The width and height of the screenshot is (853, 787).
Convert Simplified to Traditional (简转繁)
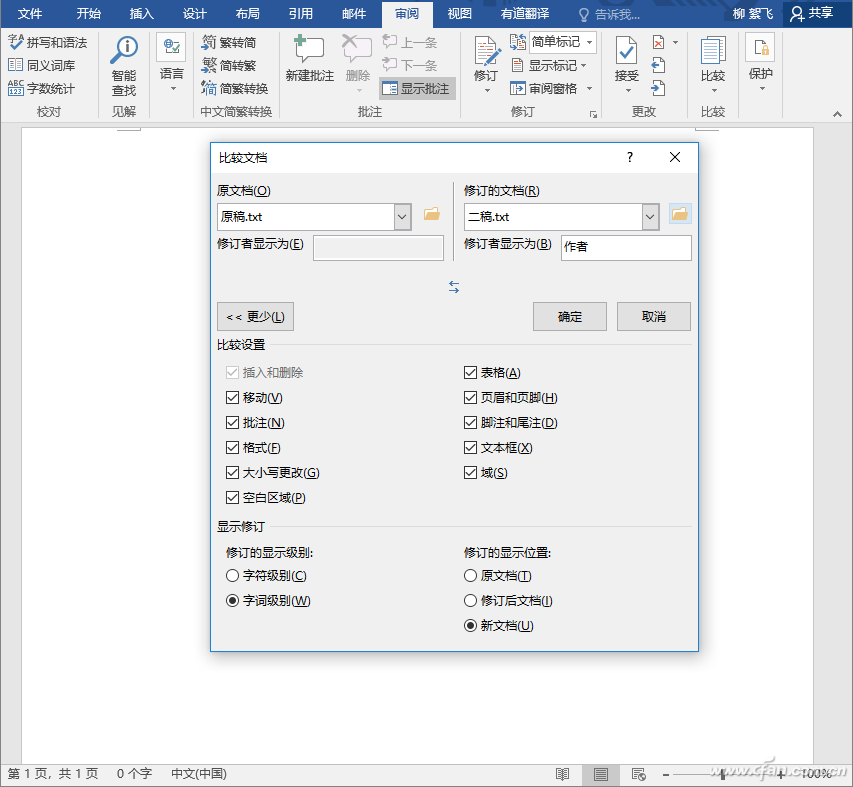pos(229,65)
